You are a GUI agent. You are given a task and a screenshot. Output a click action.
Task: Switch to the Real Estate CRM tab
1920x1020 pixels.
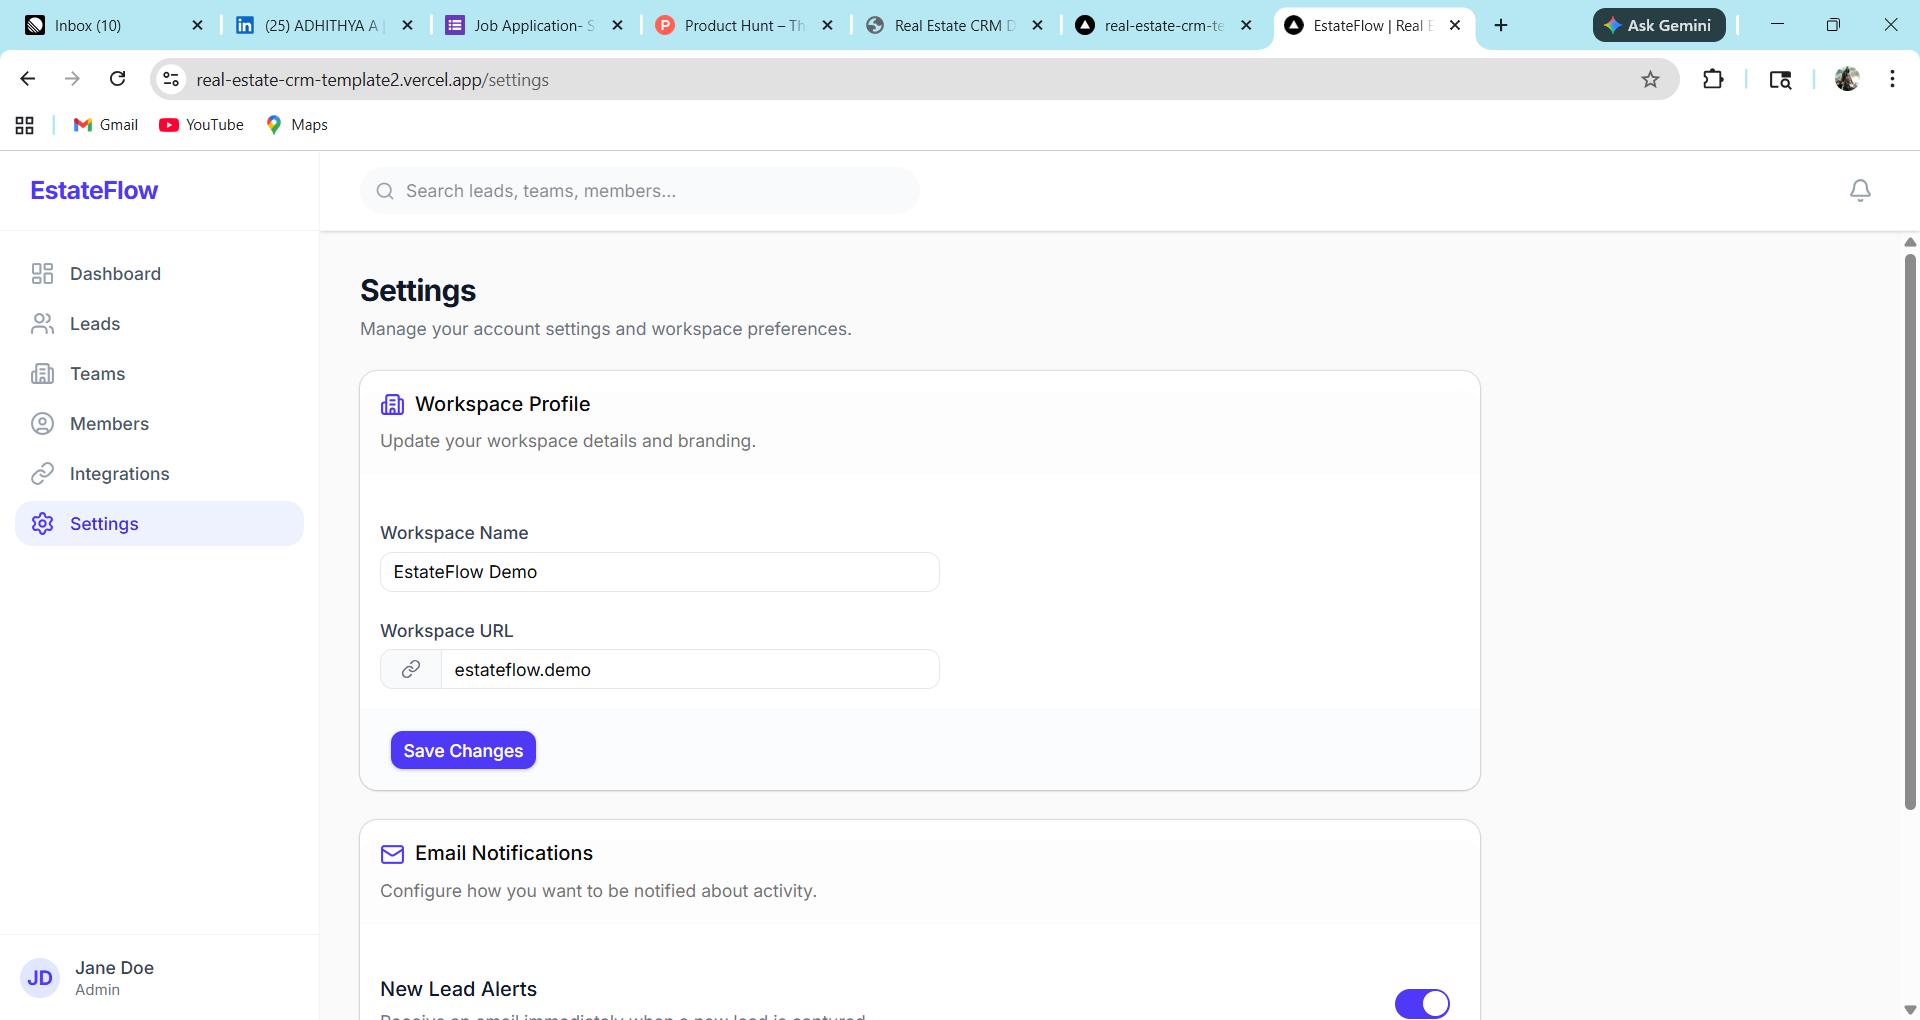click(x=950, y=25)
